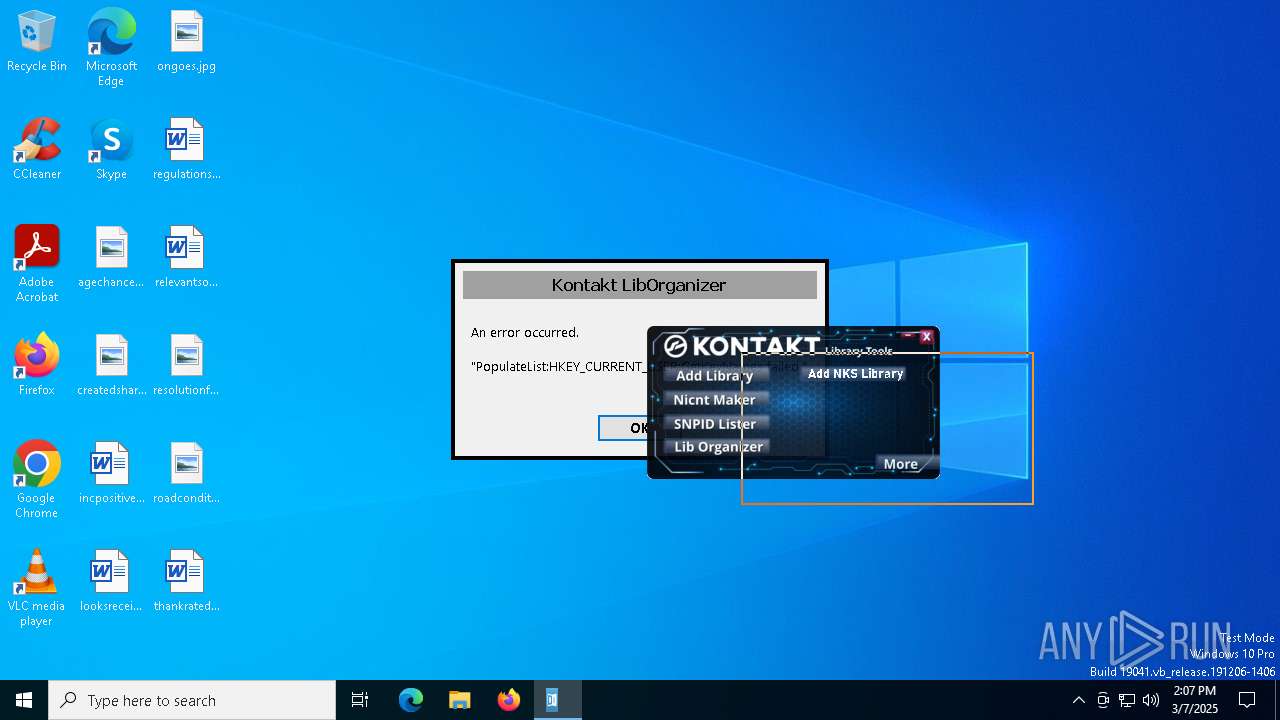Open the Windows Start menu

[24, 700]
